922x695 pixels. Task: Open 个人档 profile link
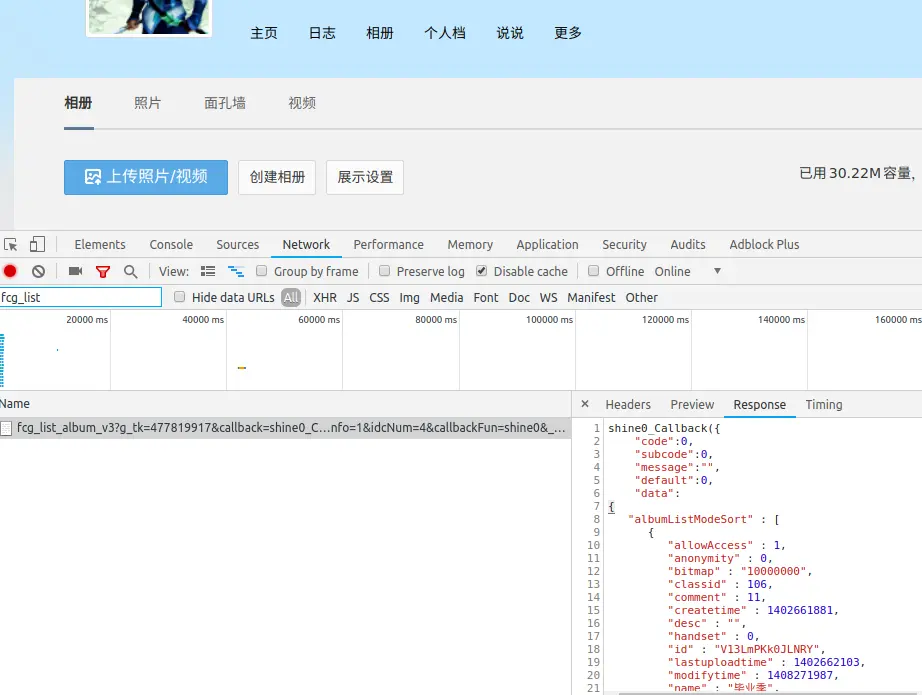(x=445, y=33)
